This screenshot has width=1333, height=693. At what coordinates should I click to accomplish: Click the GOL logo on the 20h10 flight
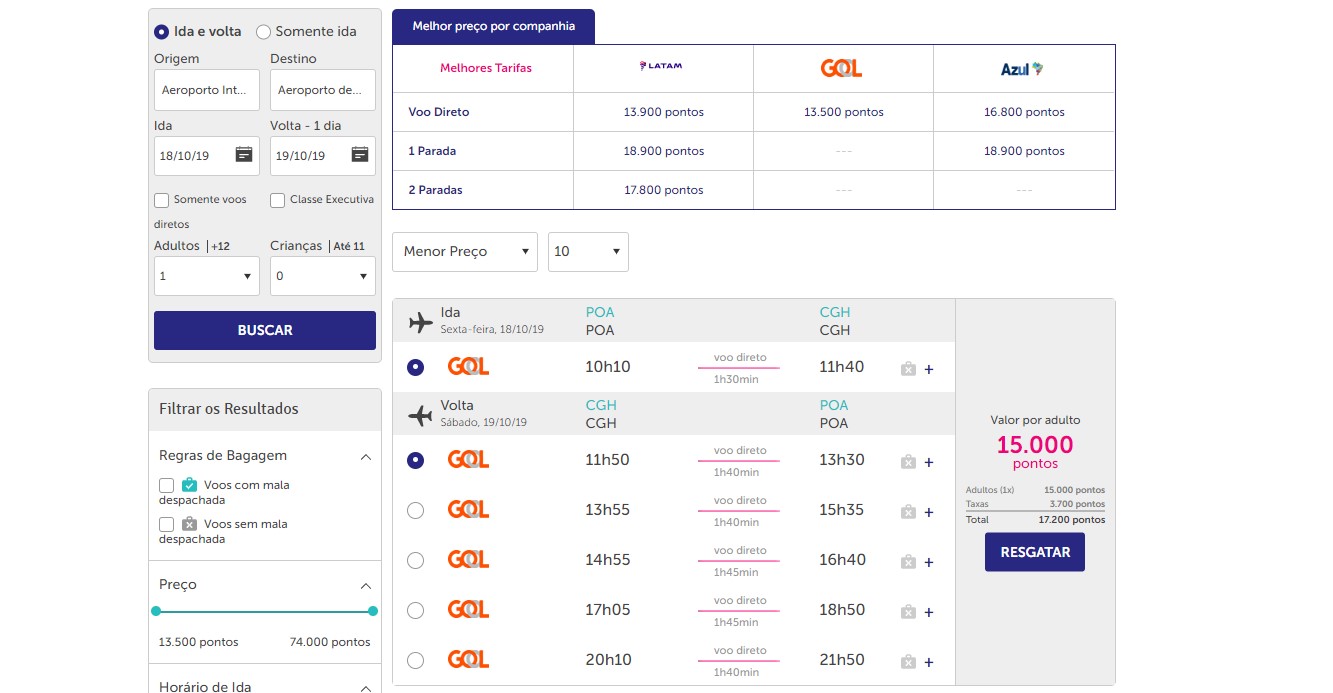point(468,659)
